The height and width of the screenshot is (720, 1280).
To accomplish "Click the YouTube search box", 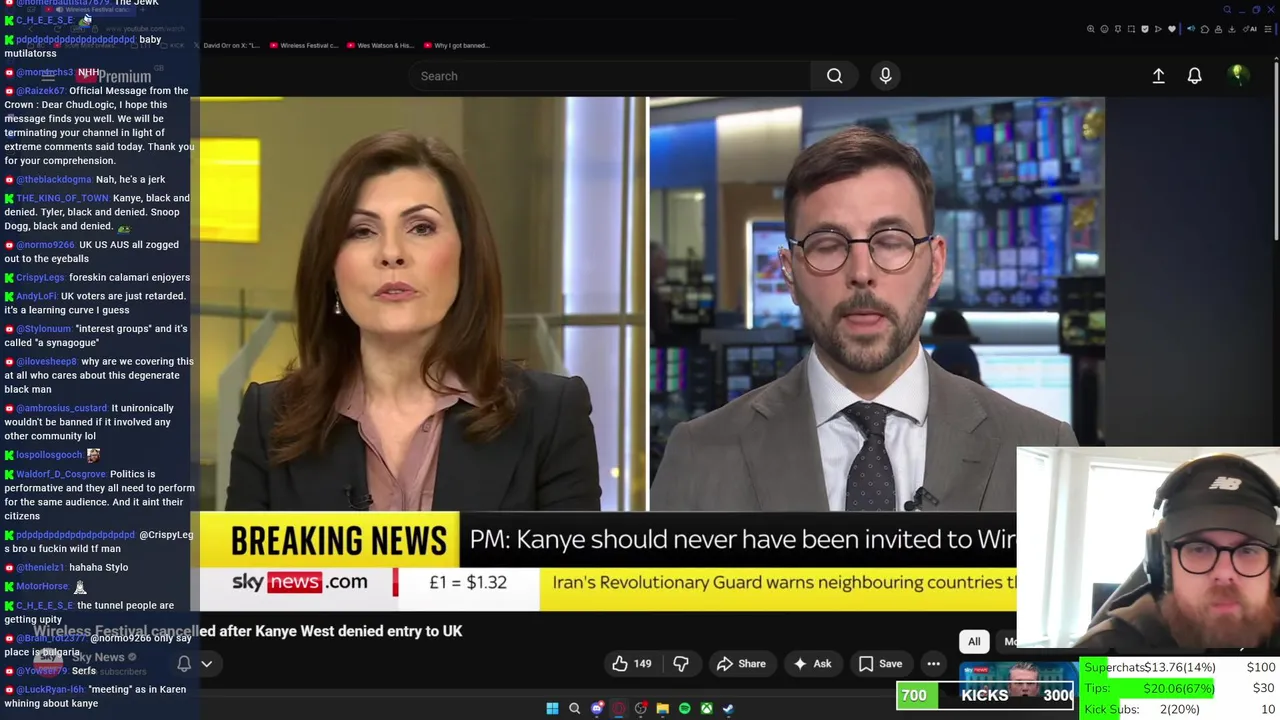I will point(610,76).
